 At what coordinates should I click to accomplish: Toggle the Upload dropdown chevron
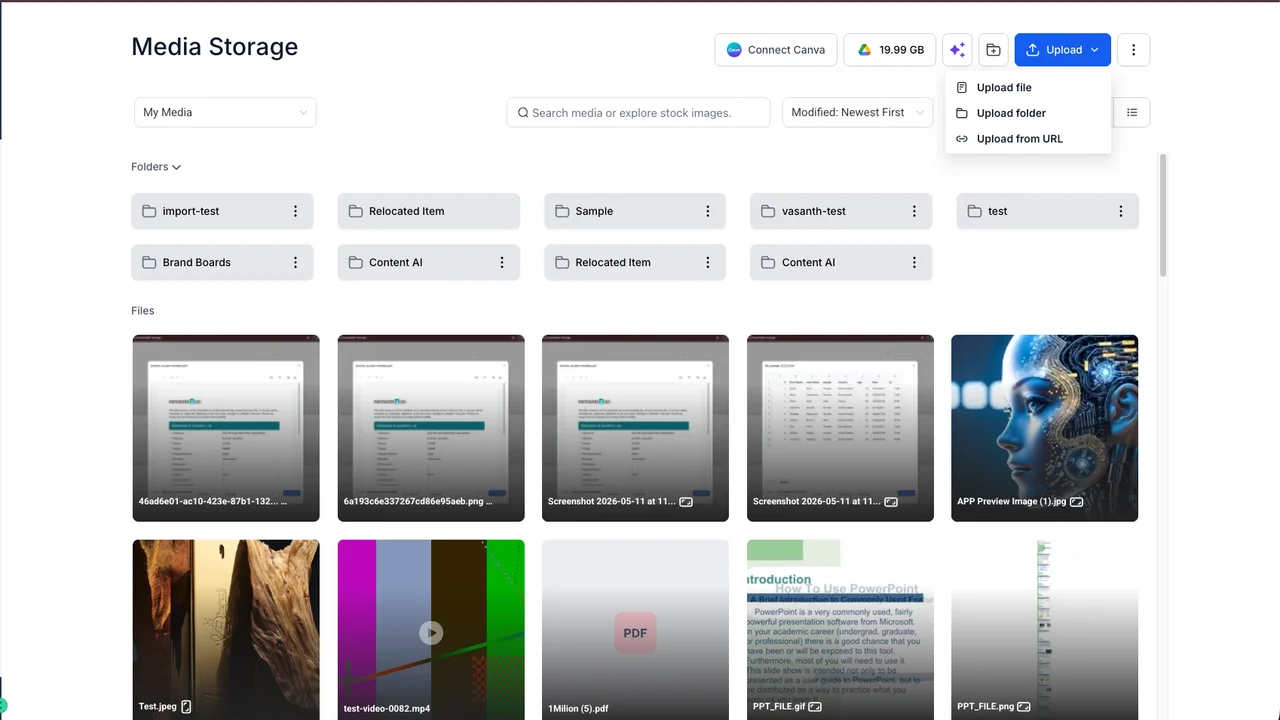point(1095,50)
